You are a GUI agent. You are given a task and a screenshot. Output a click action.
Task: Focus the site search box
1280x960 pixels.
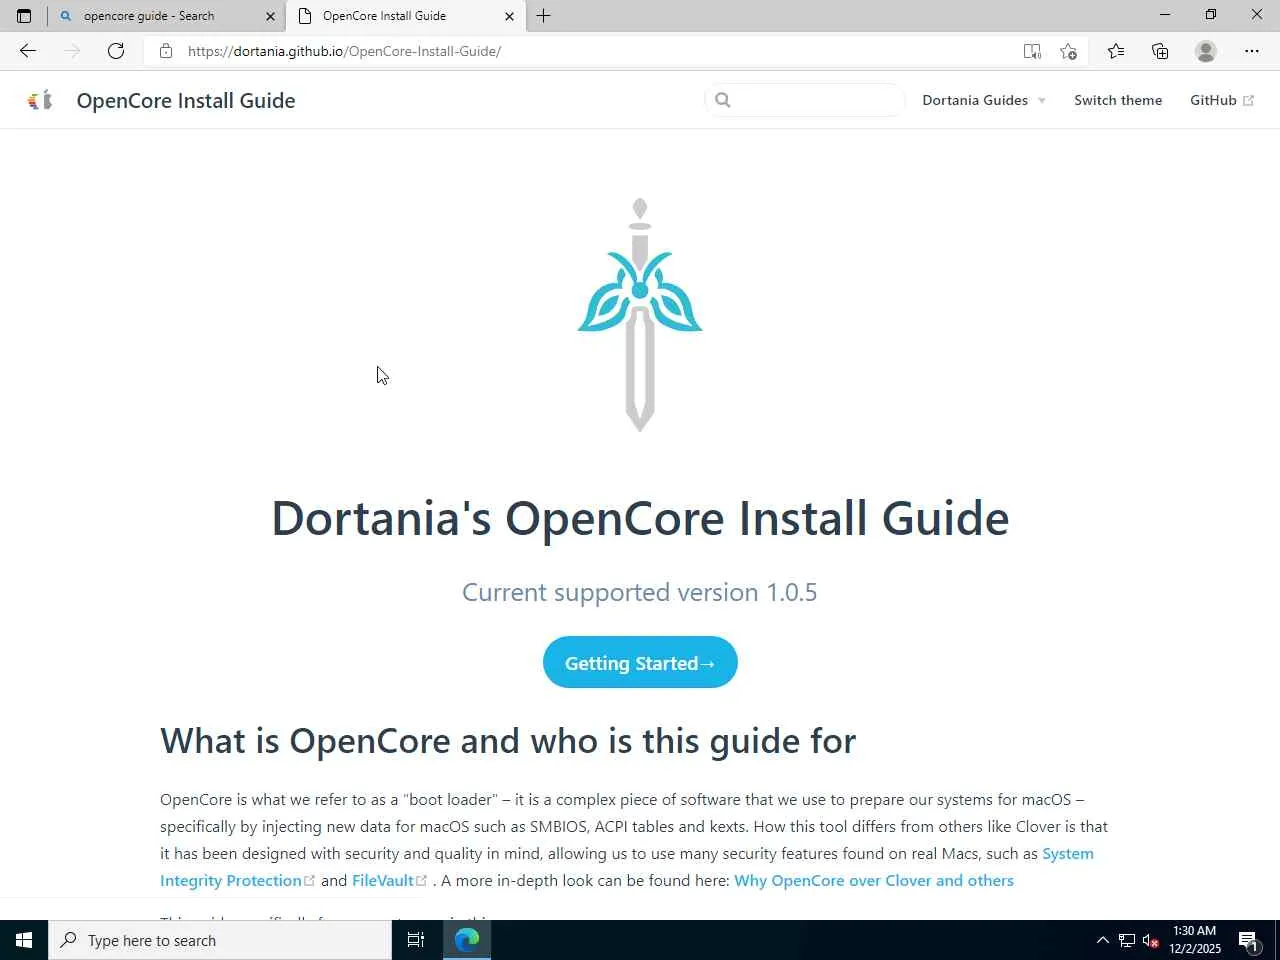tap(805, 100)
